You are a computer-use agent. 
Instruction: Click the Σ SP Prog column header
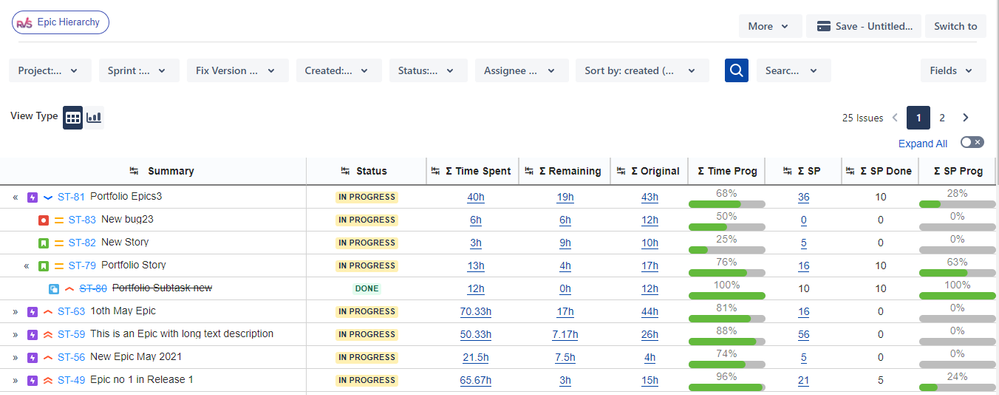[958, 171]
